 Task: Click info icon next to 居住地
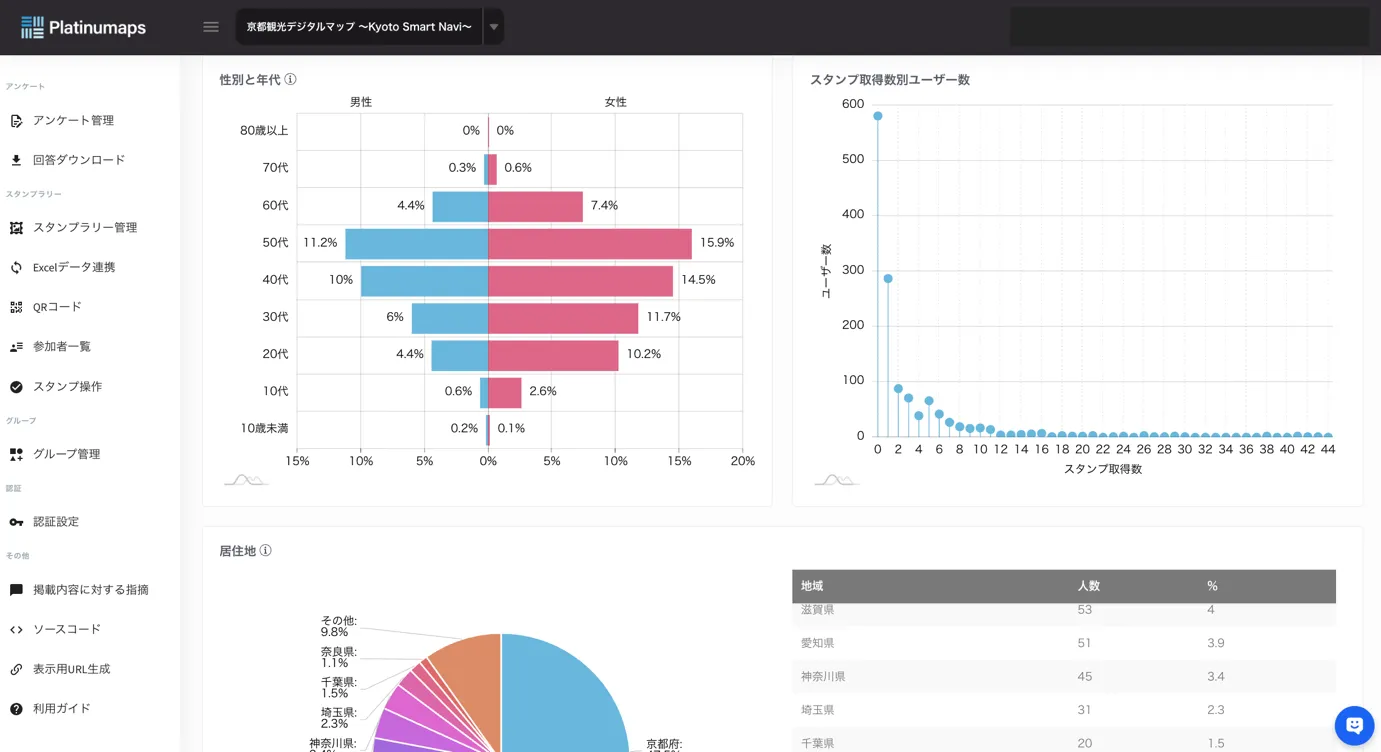(x=265, y=550)
